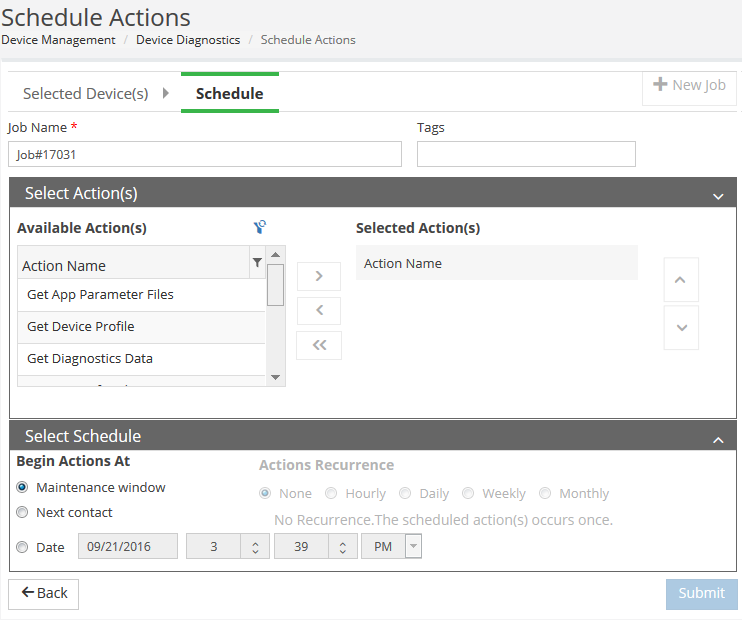Click the Back button

44,593
